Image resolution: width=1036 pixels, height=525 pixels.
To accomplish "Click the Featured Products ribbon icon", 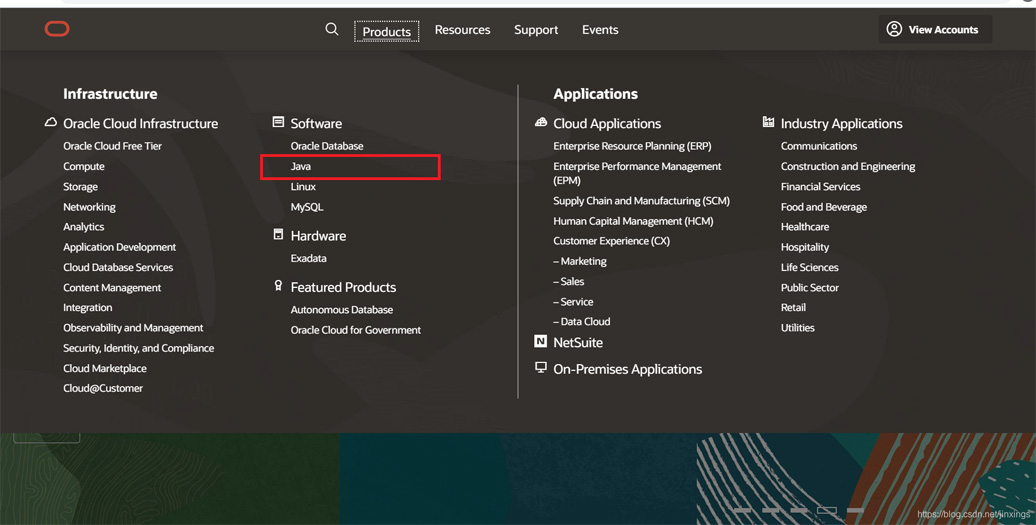I will click(278, 286).
